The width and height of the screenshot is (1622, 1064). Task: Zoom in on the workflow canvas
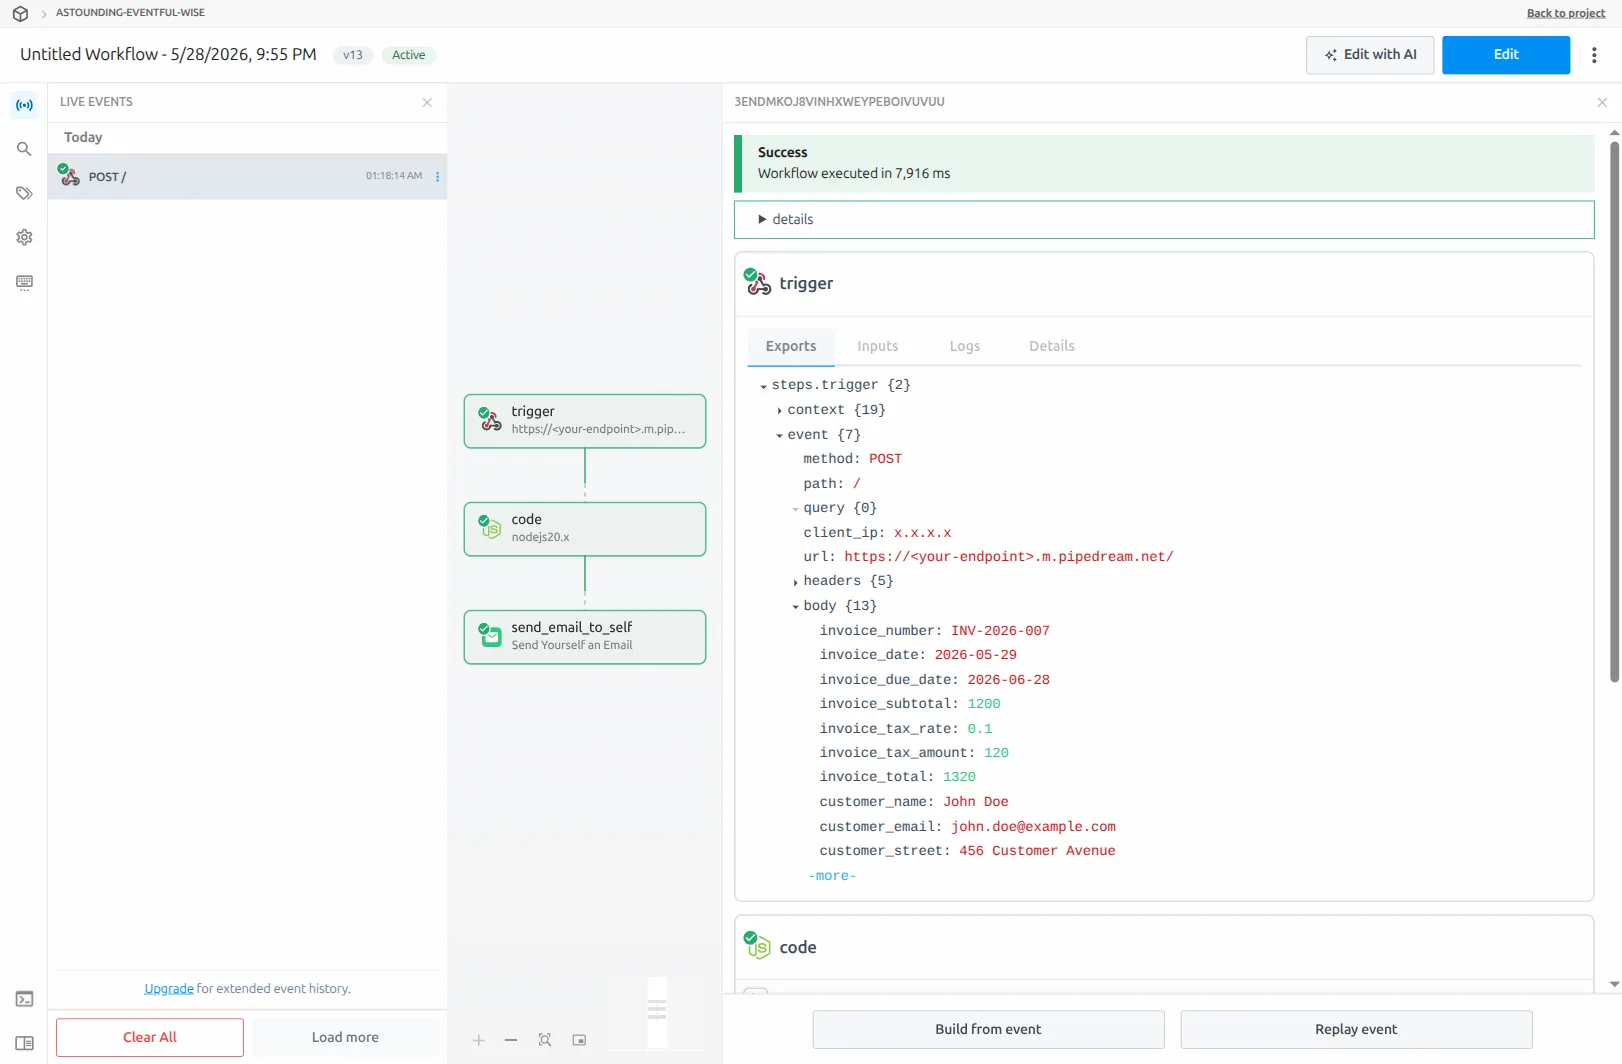pyautogui.click(x=479, y=1040)
